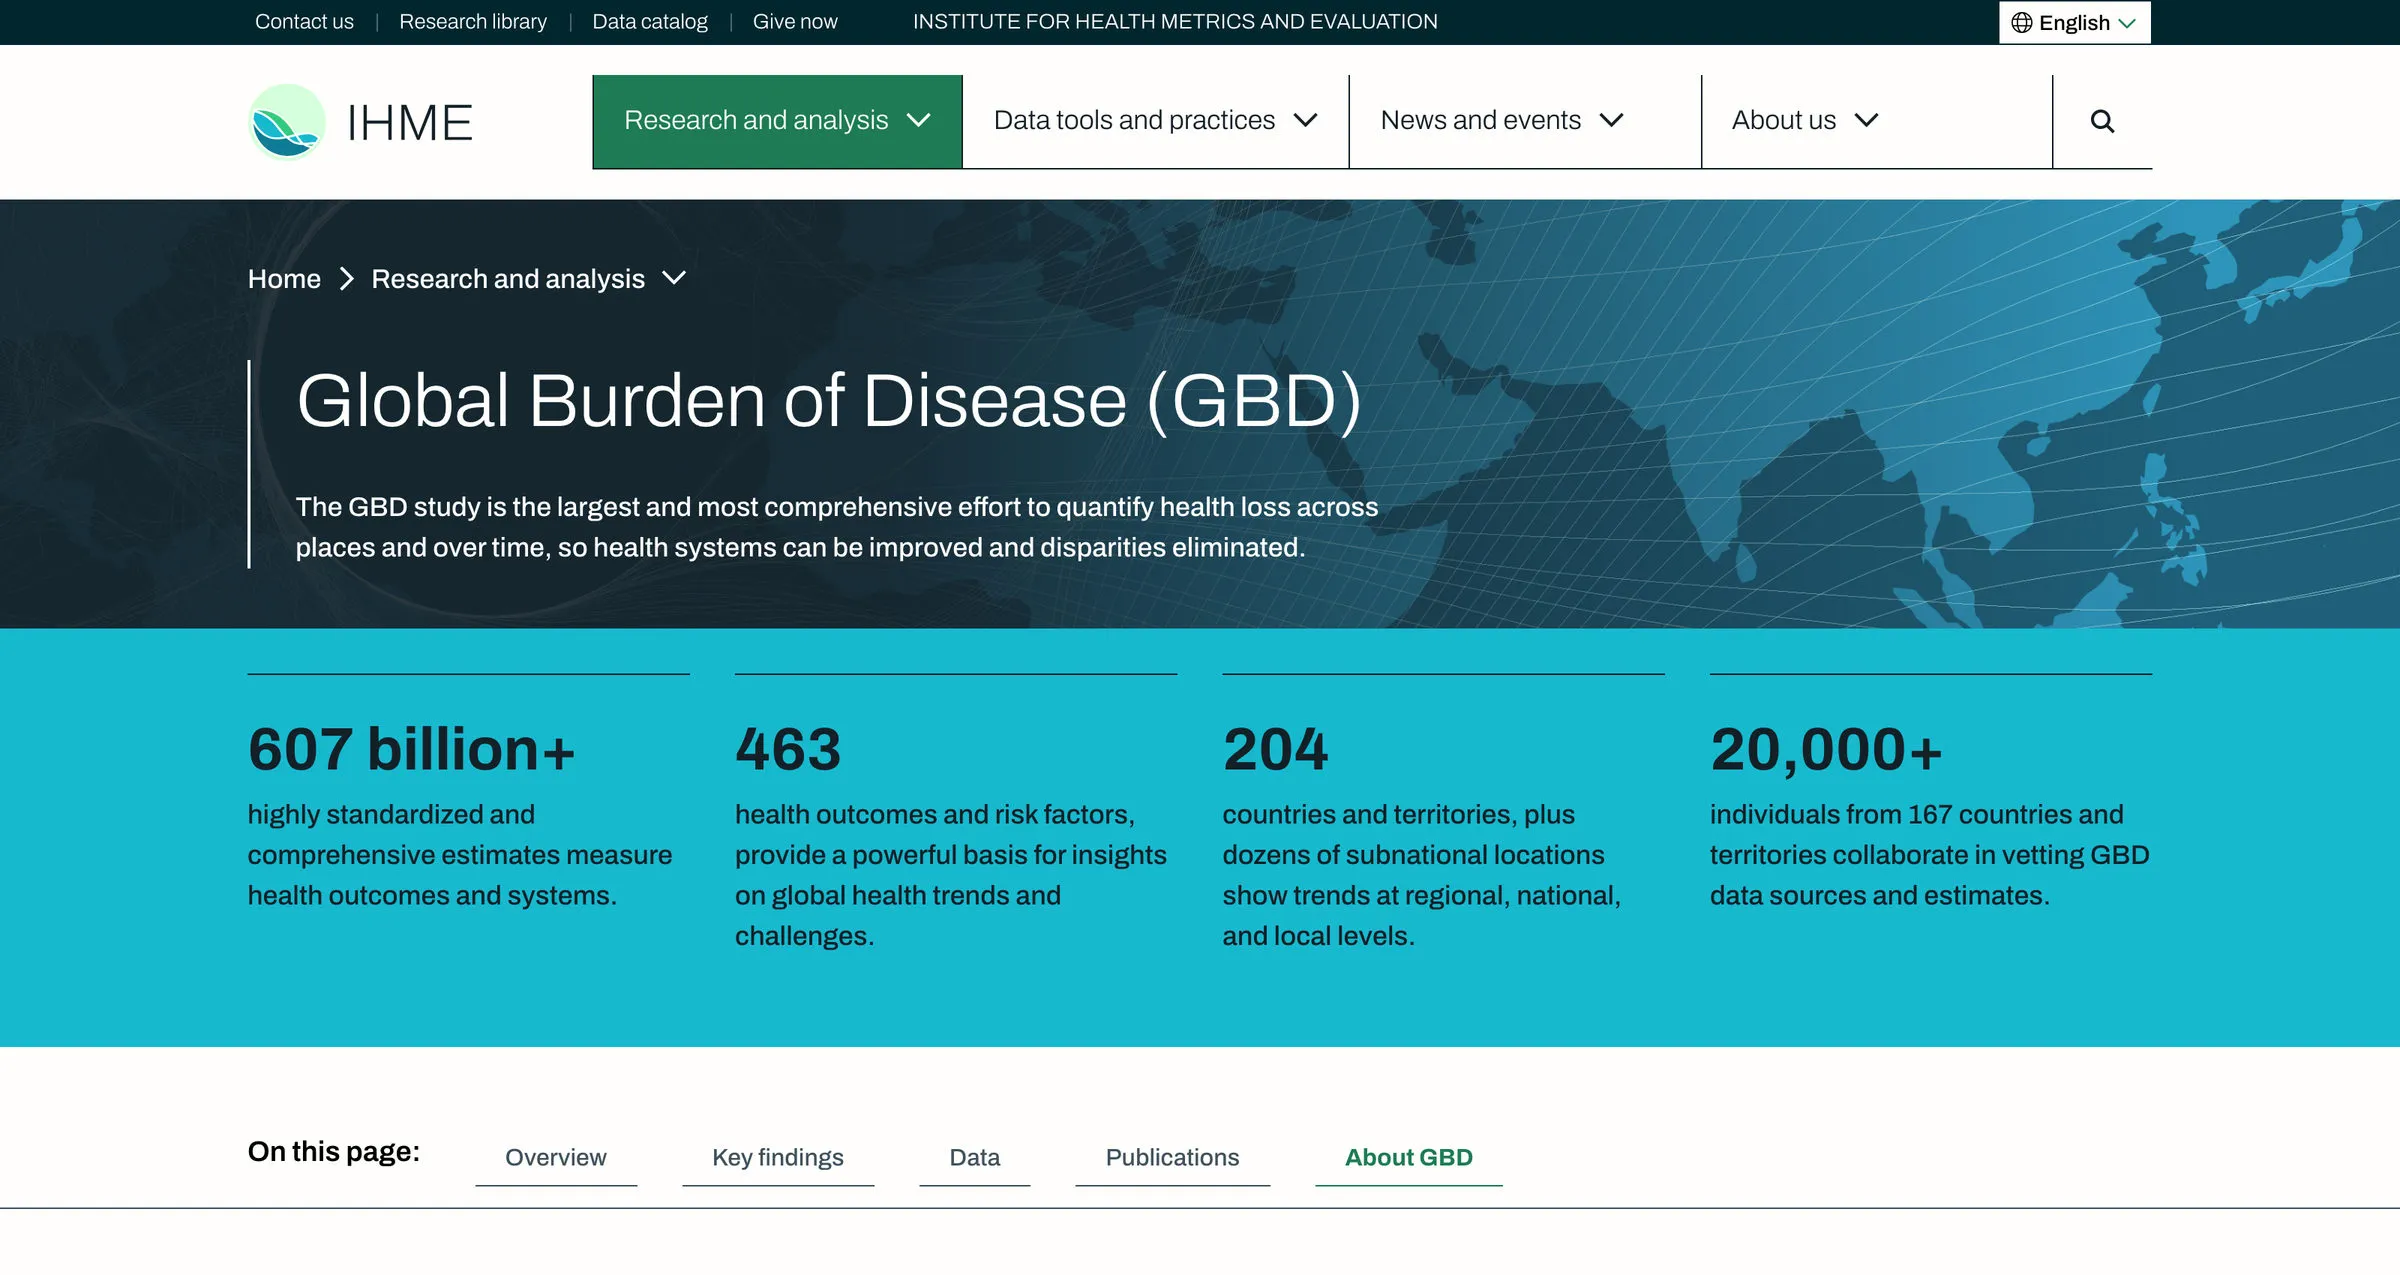Screen dimensions: 2400x1275
Task: Click text about individuals from 167 countries
Action: [1930, 855]
